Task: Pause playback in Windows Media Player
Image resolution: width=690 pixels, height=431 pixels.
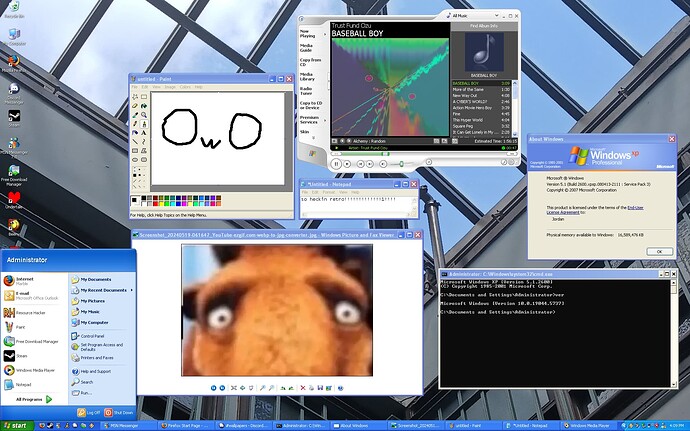Action: tap(336, 164)
